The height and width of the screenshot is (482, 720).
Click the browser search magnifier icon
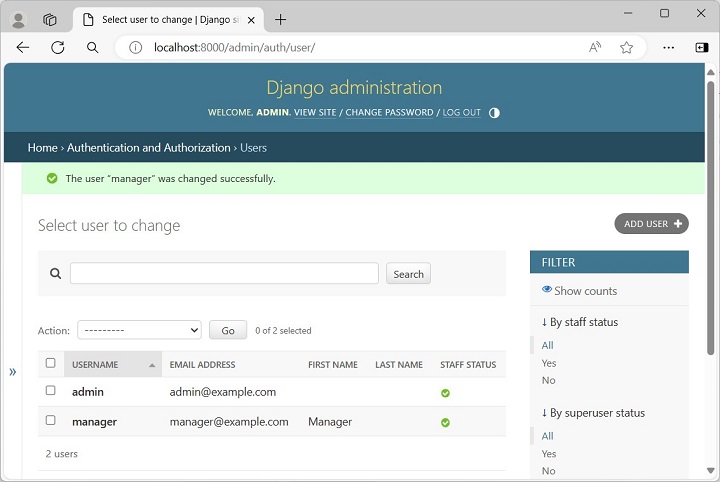coord(92,47)
